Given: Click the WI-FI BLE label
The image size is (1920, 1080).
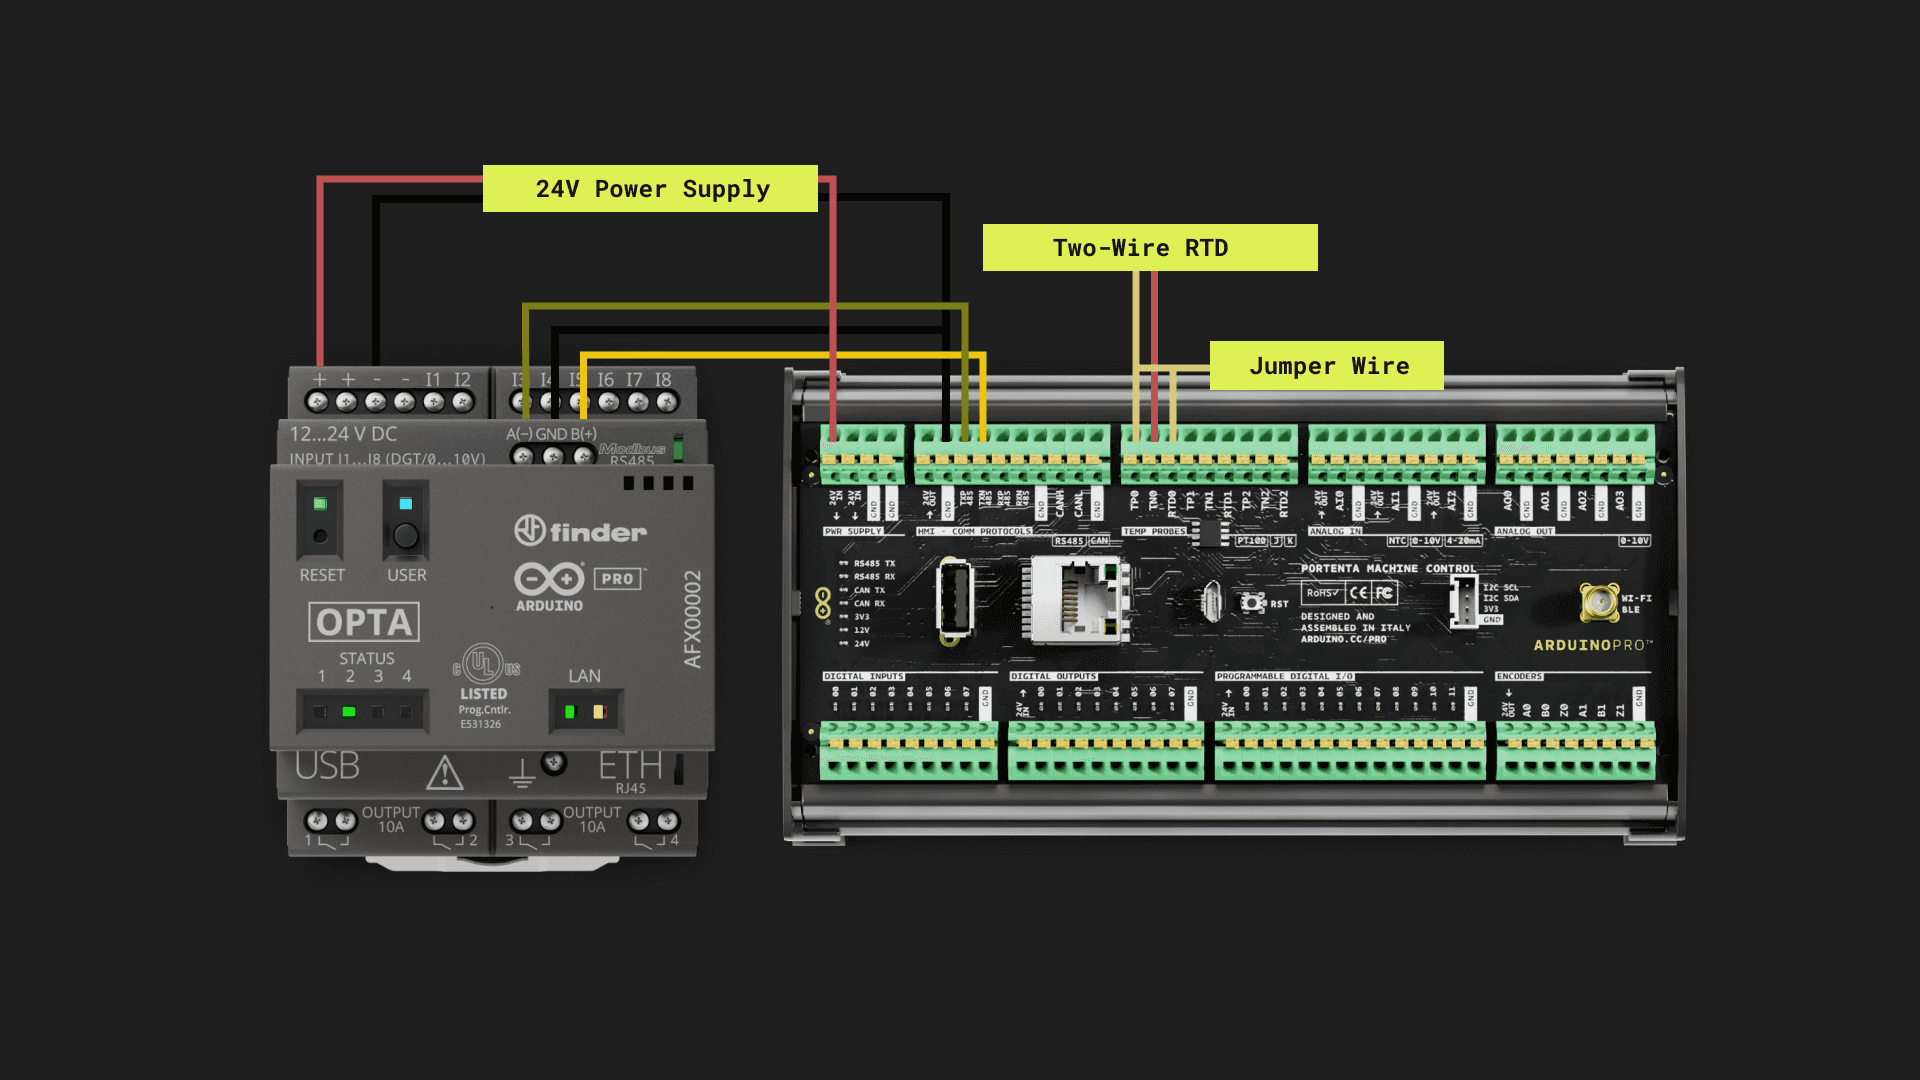Looking at the screenshot, I should coord(1636,604).
